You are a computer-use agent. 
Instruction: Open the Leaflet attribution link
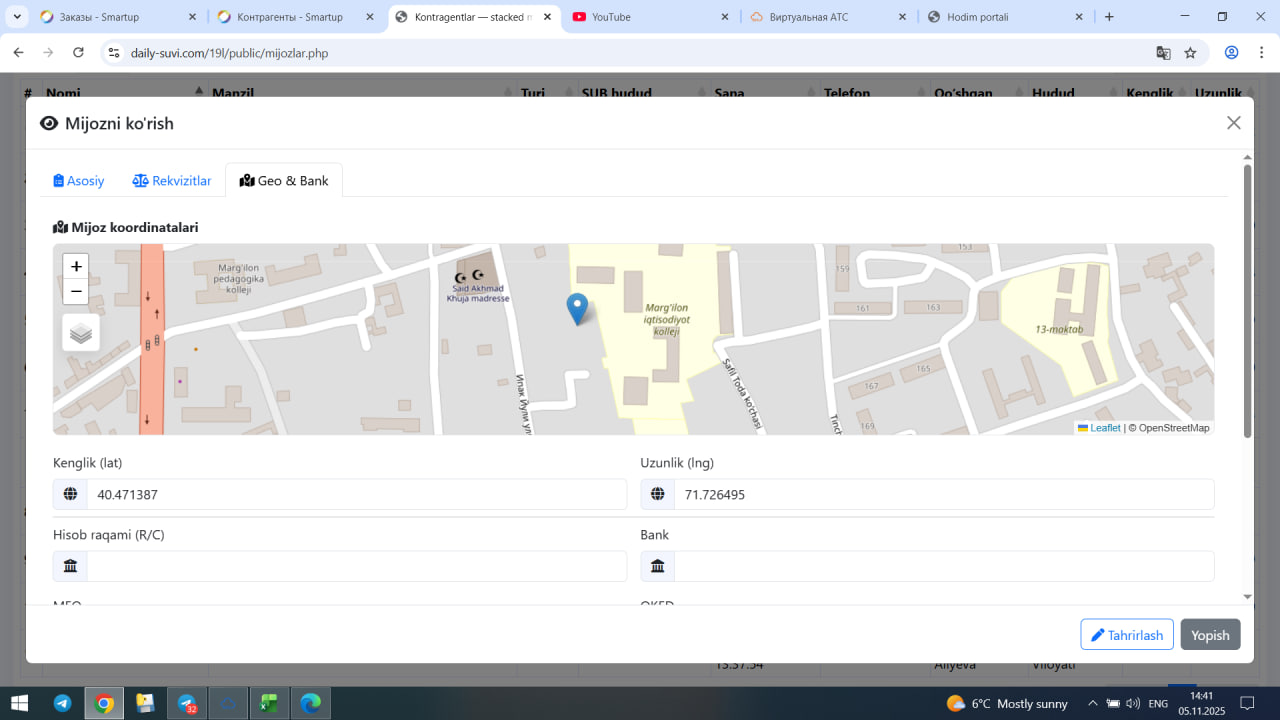1104,428
